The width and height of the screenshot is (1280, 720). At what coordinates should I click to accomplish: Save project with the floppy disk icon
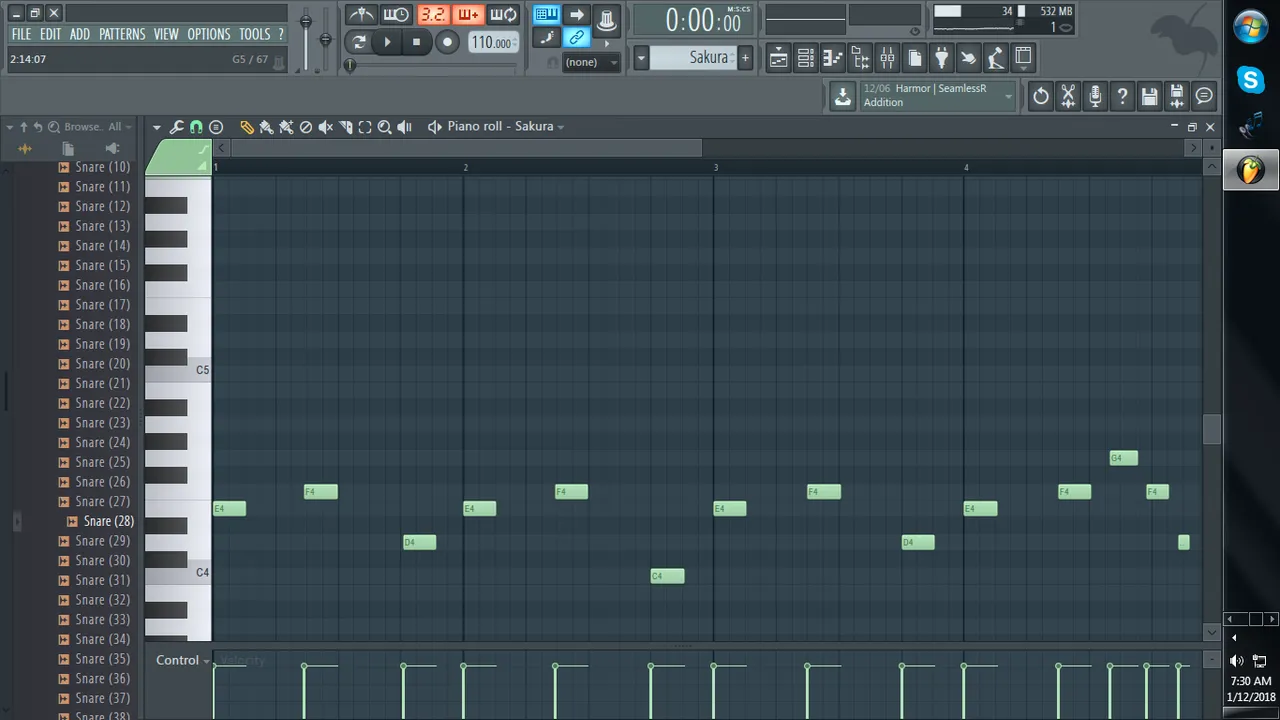1149,96
